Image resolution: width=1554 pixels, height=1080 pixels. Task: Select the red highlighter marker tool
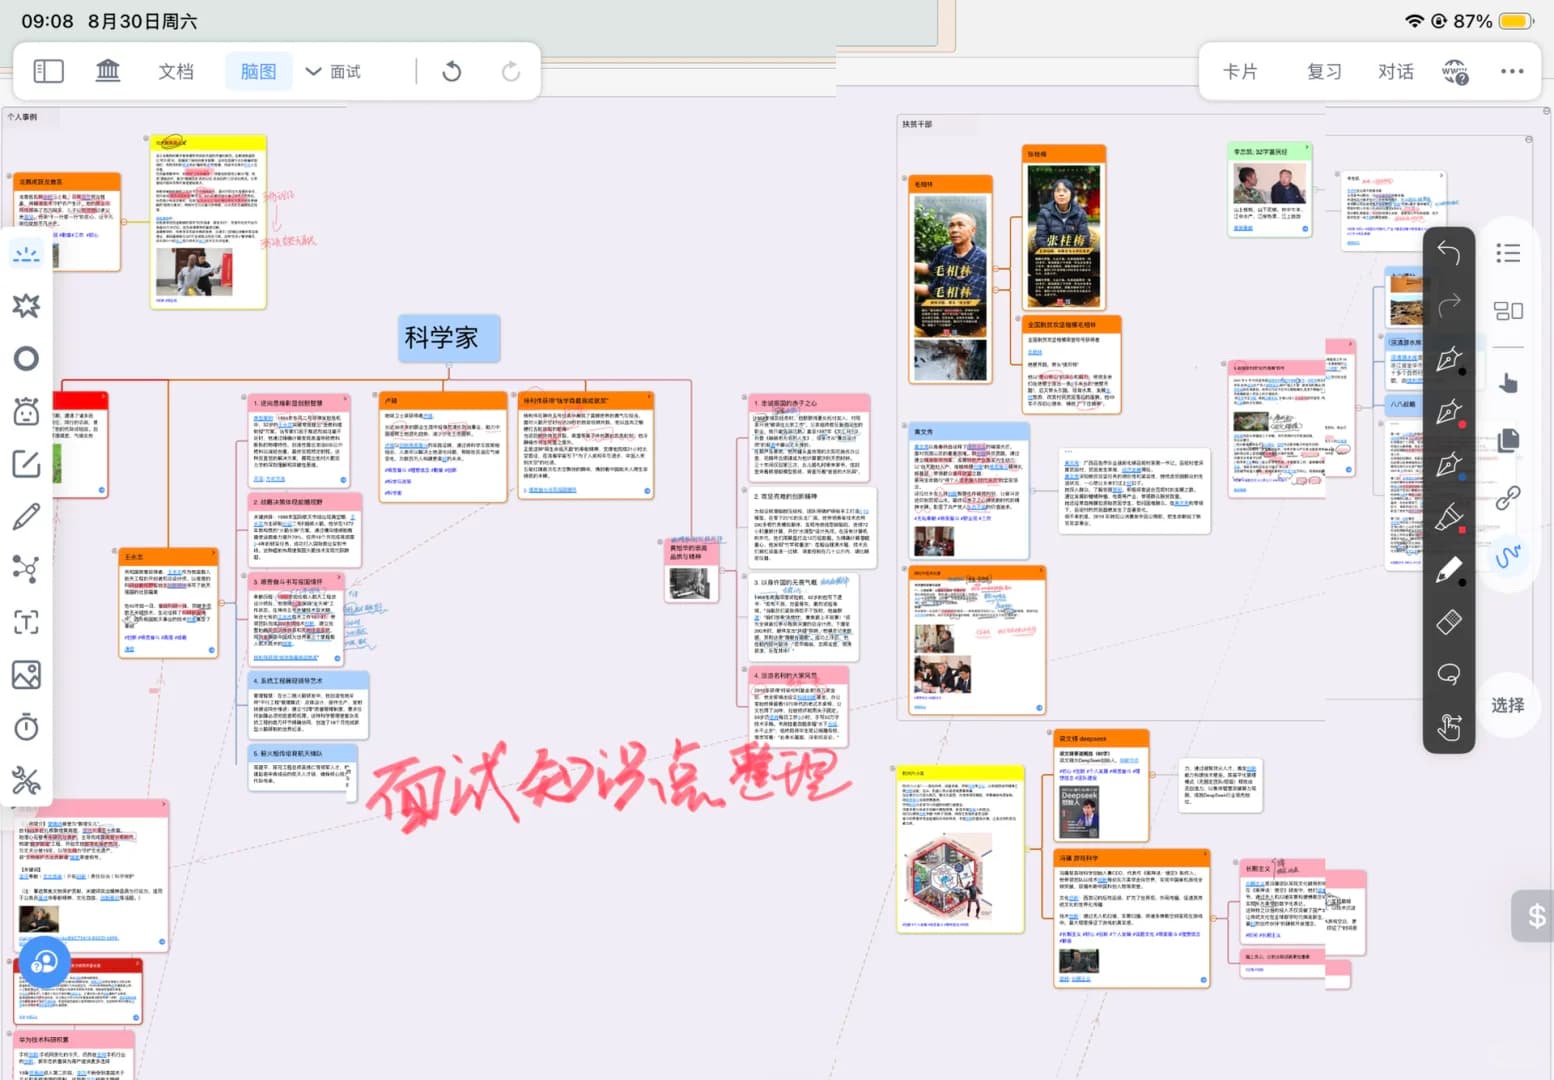(1449, 517)
